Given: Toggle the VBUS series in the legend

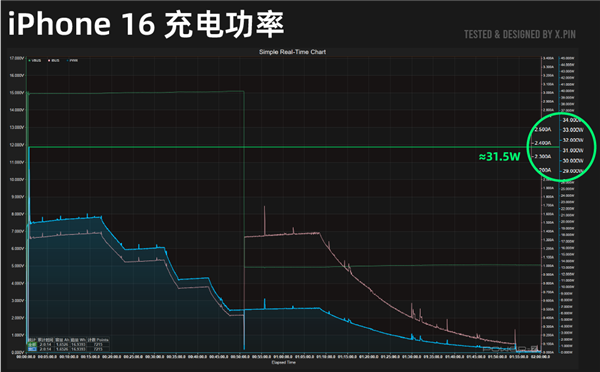Looking at the screenshot, I should [34, 60].
